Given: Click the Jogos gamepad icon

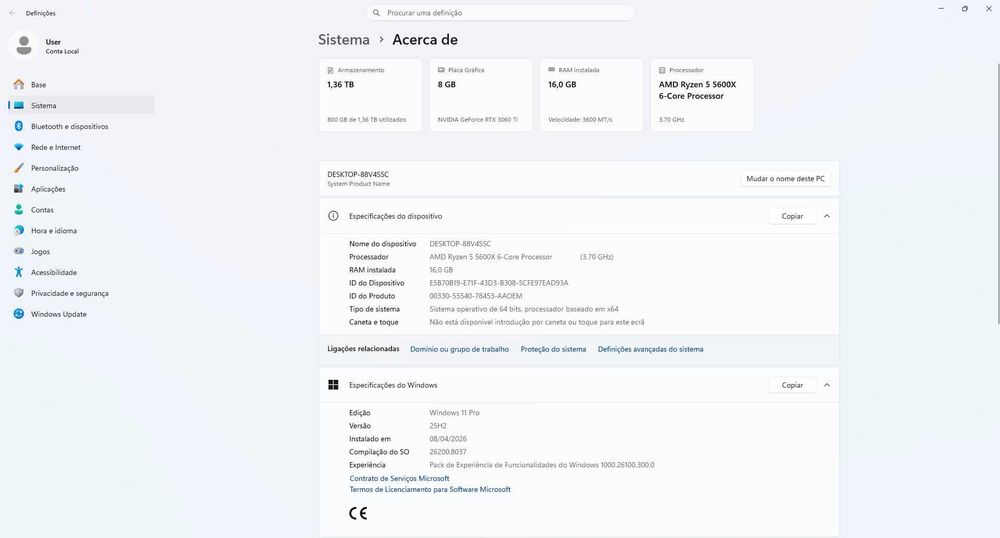Looking at the screenshot, I should (18, 251).
